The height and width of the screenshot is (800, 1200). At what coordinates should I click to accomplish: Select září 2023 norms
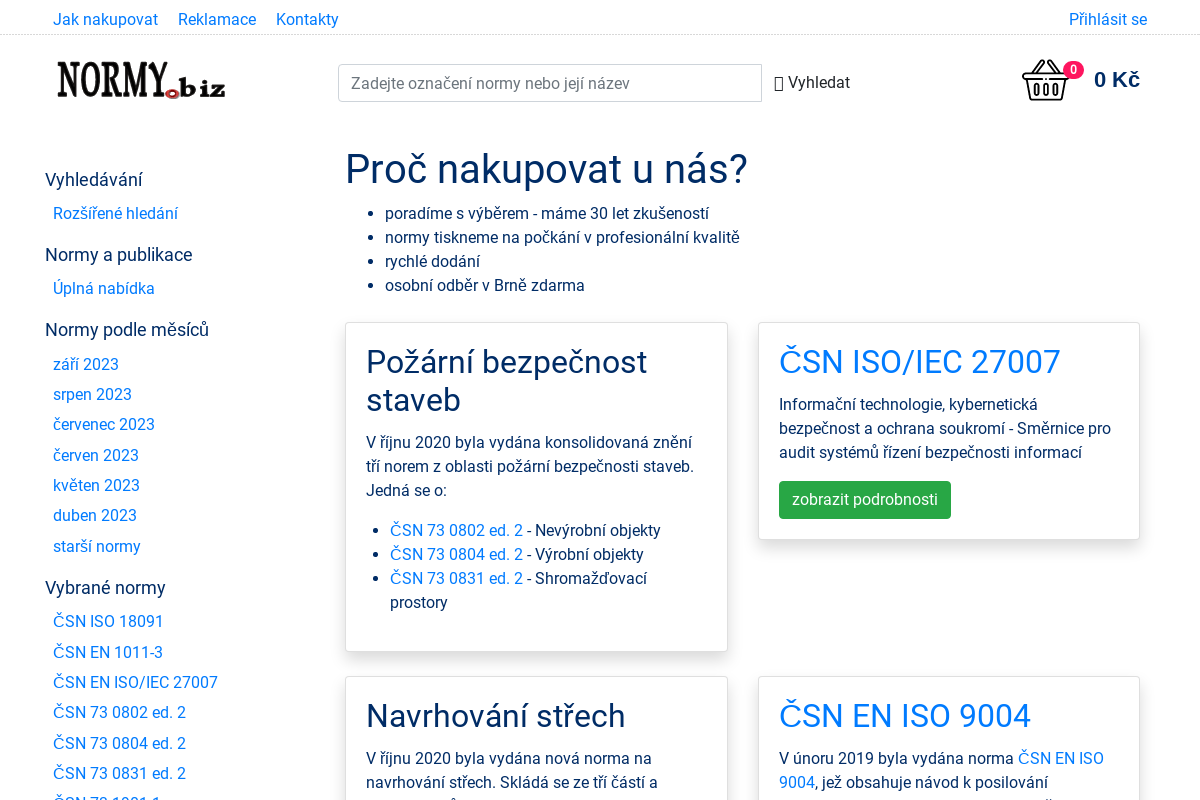(x=85, y=364)
